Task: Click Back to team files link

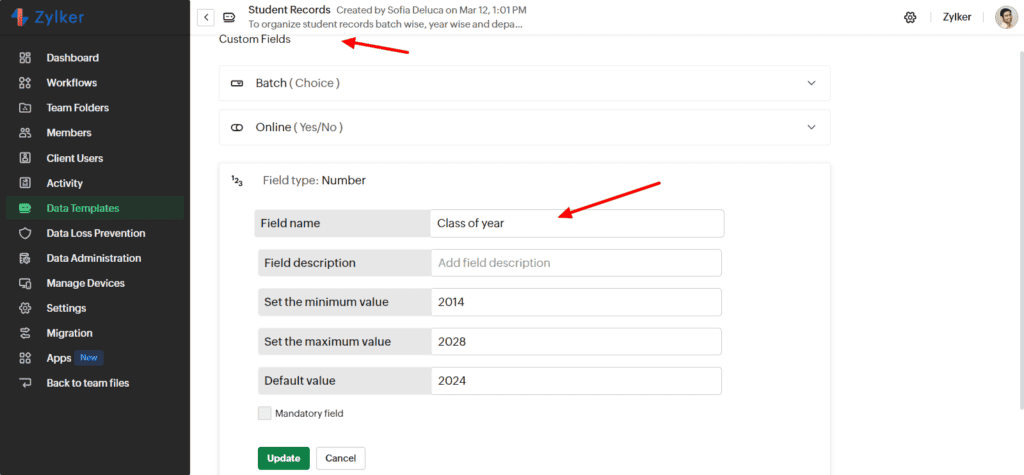Action: coord(88,383)
